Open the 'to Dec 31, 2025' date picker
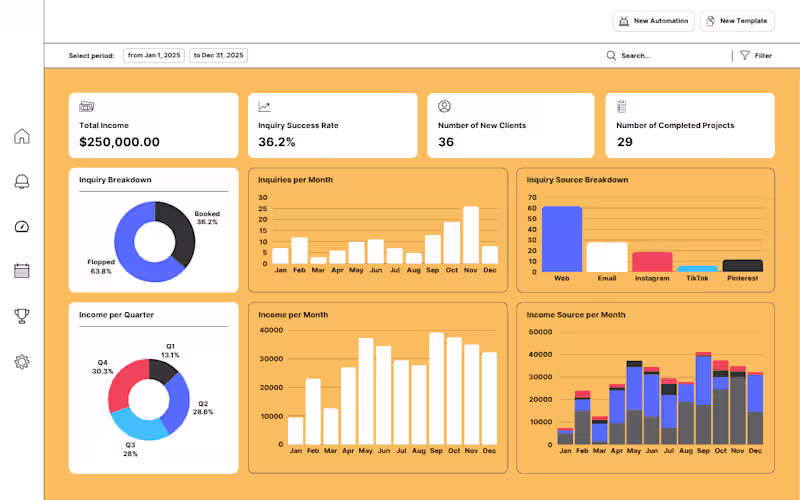 [218, 55]
